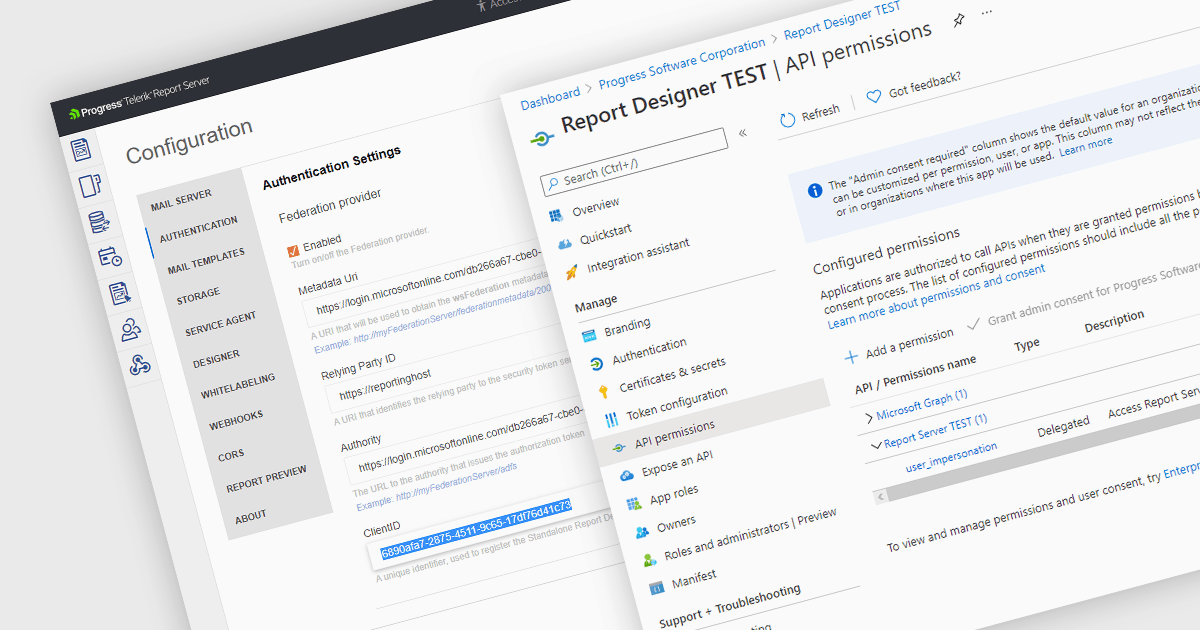
Task: Click the Token configuration bars icon
Action: 611,420
